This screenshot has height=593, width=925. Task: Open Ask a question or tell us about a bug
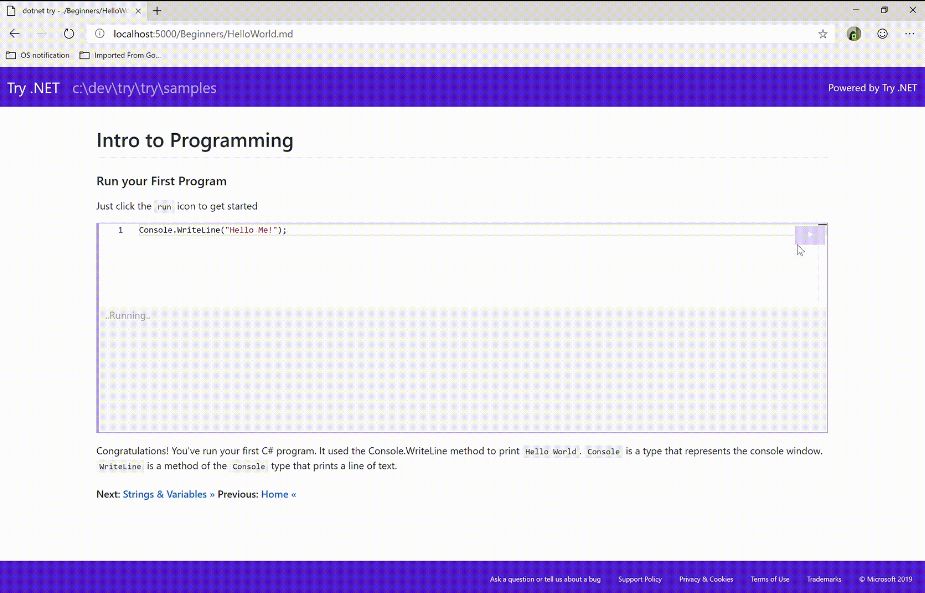click(x=545, y=579)
